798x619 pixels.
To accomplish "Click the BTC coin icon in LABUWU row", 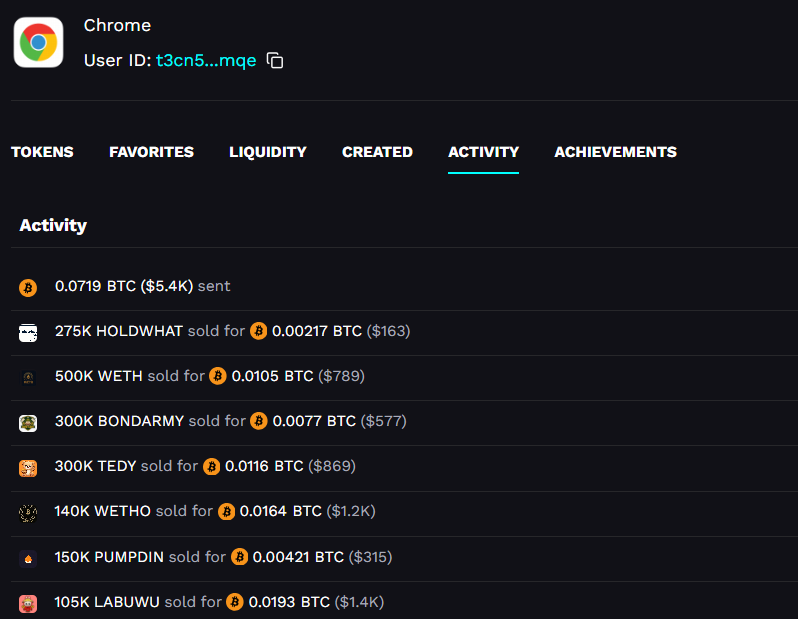I will pyautogui.click(x=235, y=602).
